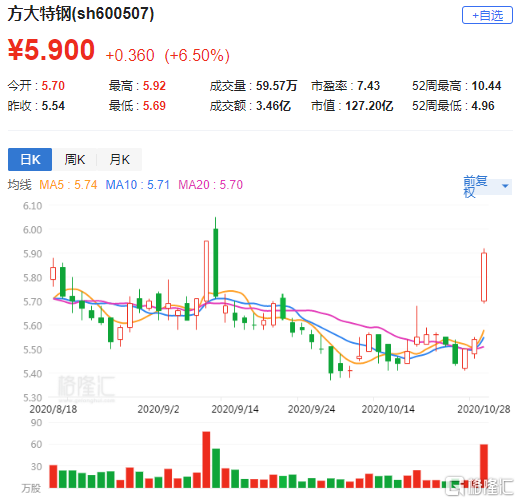
Task: Click the 最低 value 5.69
Action: pyautogui.click(x=154, y=106)
